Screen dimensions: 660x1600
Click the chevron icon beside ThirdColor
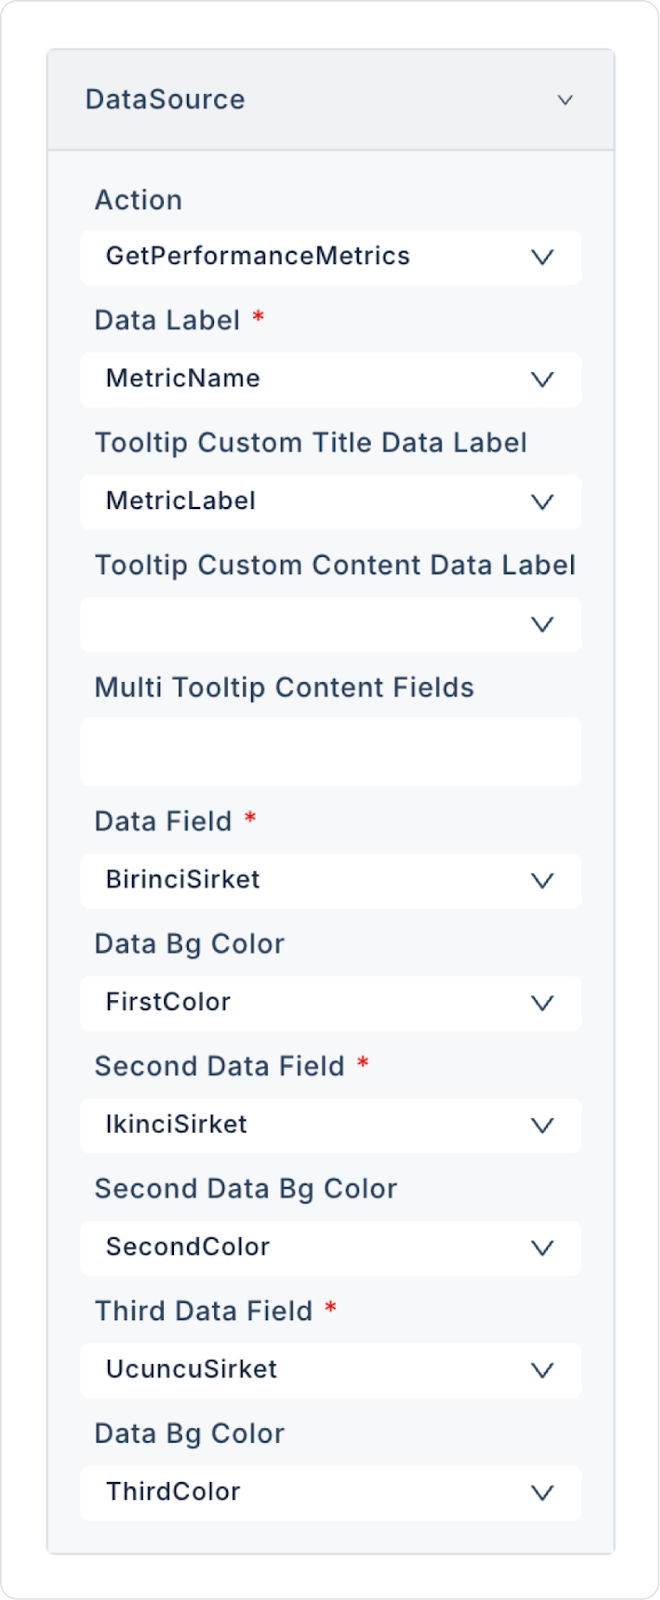[x=542, y=1492]
